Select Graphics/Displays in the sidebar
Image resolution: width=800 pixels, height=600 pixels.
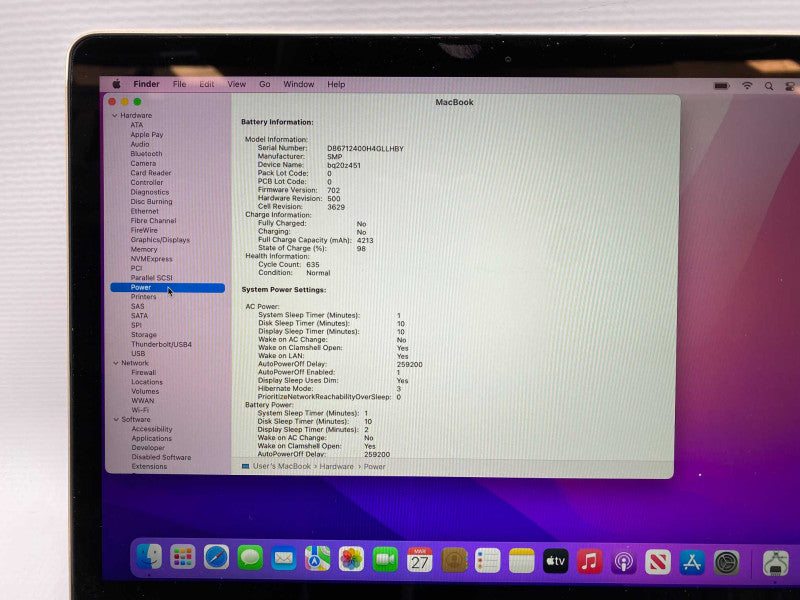[160, 240]
